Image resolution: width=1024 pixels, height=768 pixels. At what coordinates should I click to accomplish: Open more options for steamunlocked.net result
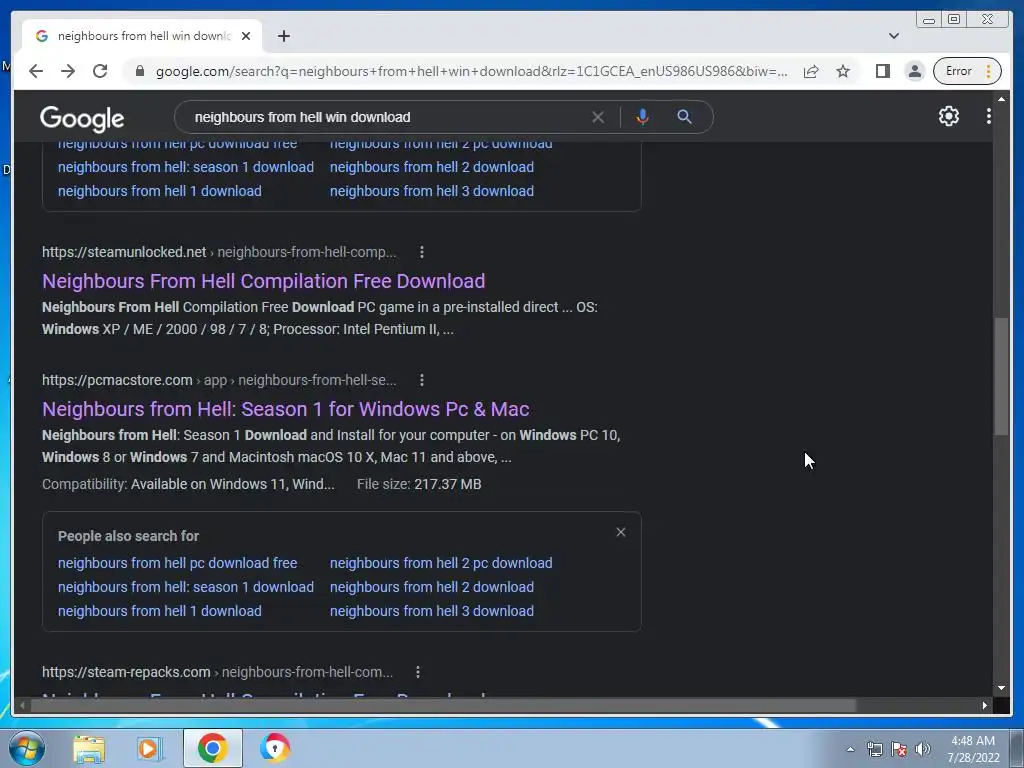point(422,252)
